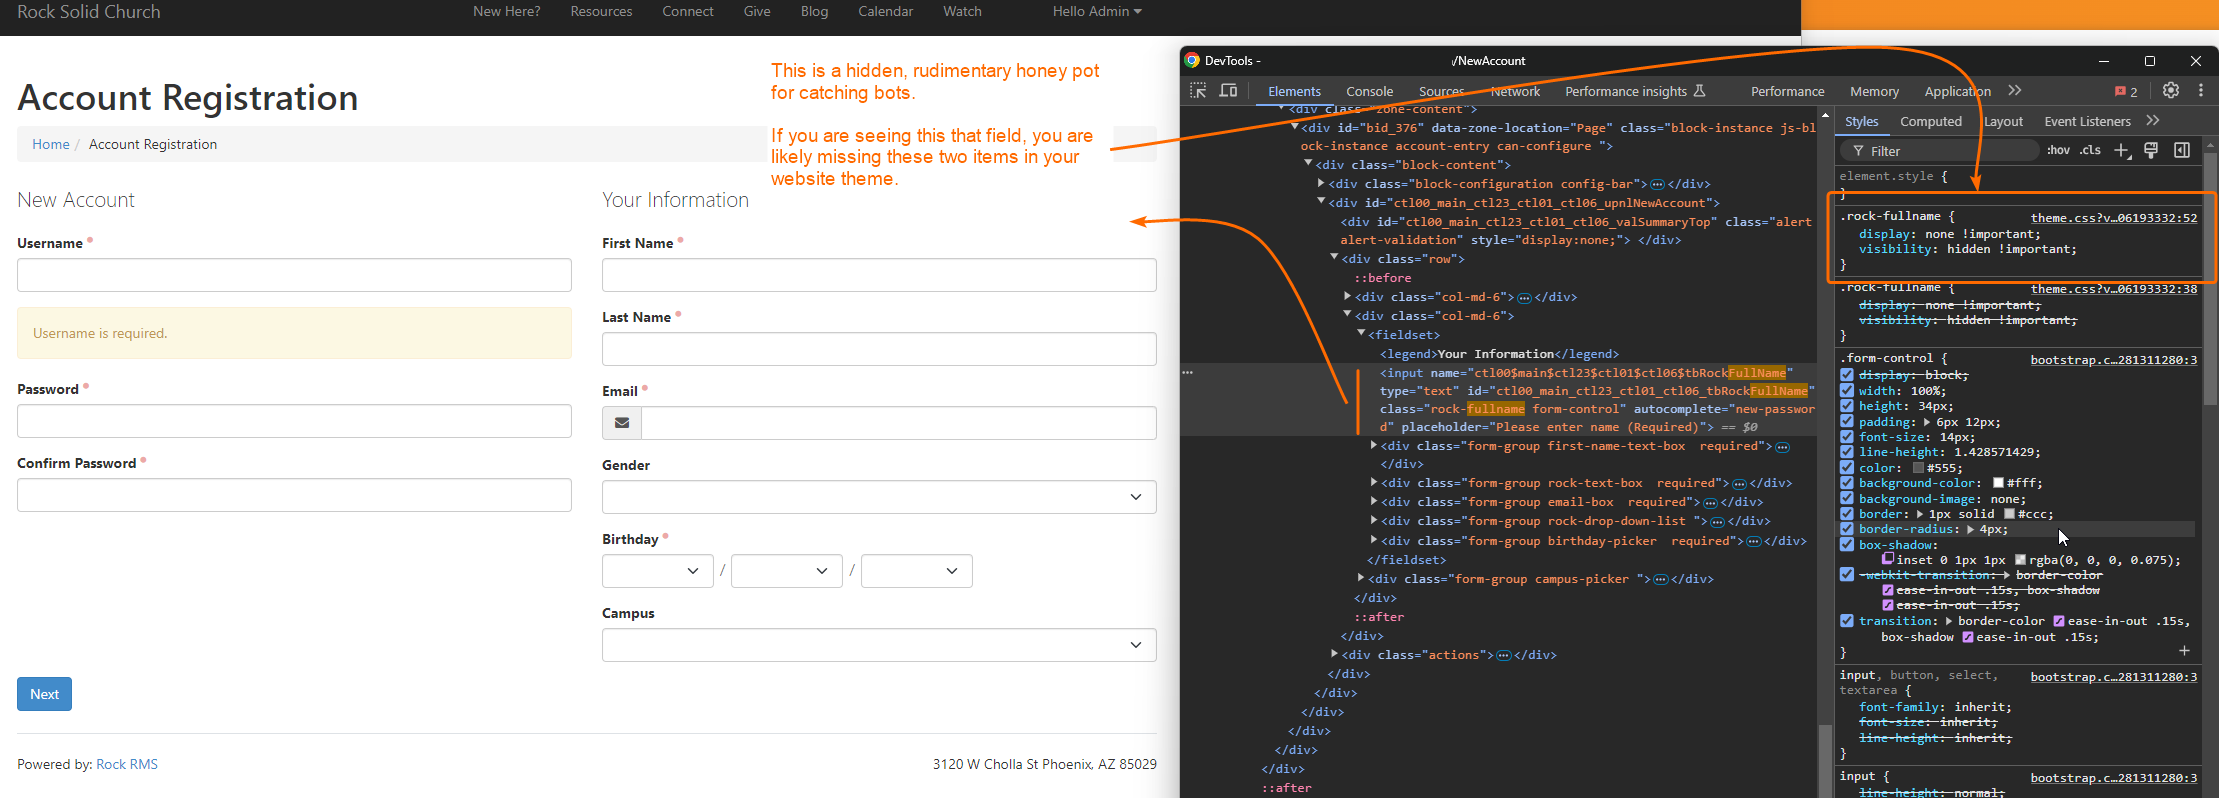This screenshot has height=798, width=2219.
Task: Toggle the device toolbar icon in DevTools
Action: 1228,91
